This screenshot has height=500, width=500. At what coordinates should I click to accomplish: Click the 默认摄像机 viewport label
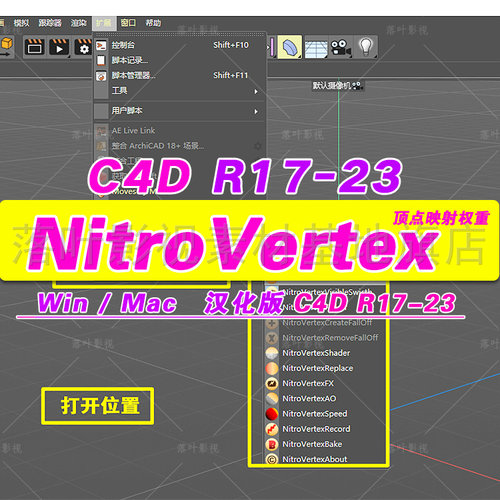332,86
